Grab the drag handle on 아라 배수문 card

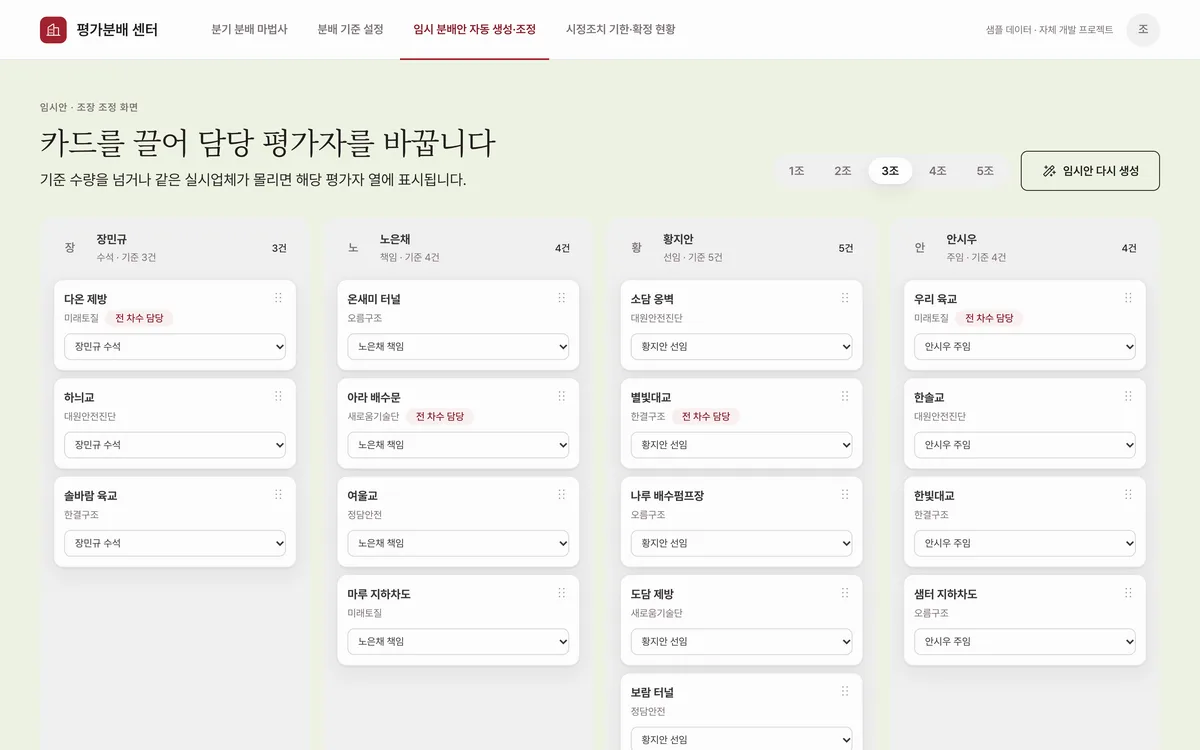pyautogui.click(x=561, y=396)
